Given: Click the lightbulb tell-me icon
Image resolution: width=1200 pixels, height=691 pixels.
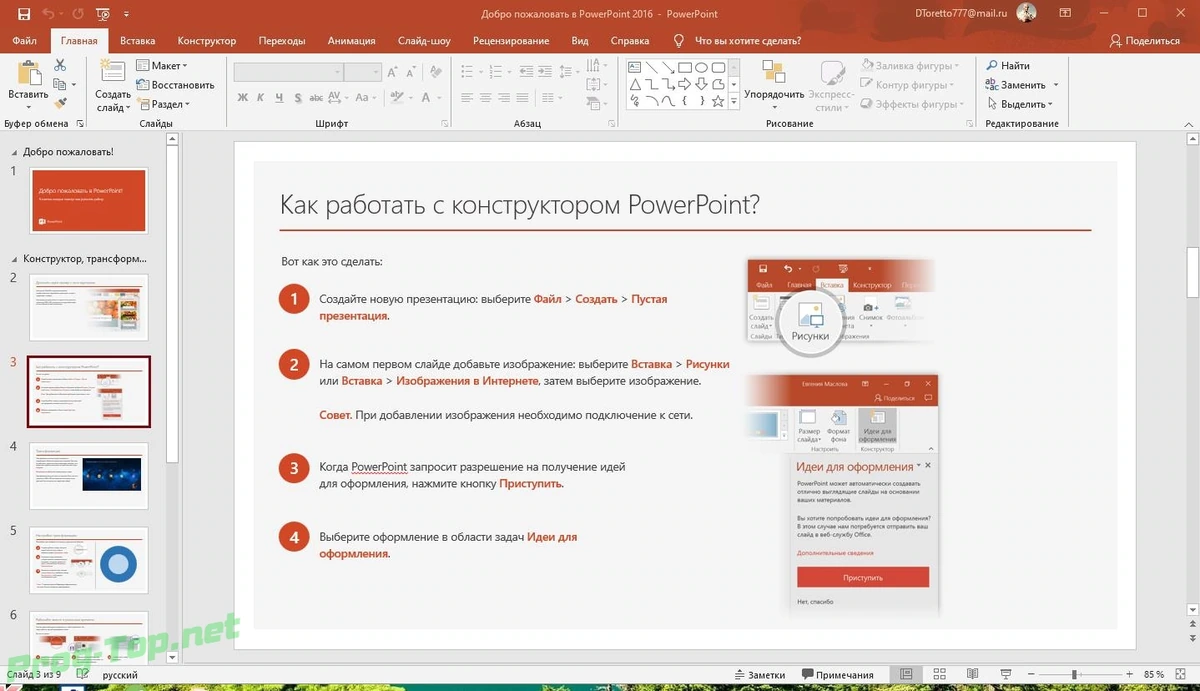Looking at the screenshot, I should [679, 41].
